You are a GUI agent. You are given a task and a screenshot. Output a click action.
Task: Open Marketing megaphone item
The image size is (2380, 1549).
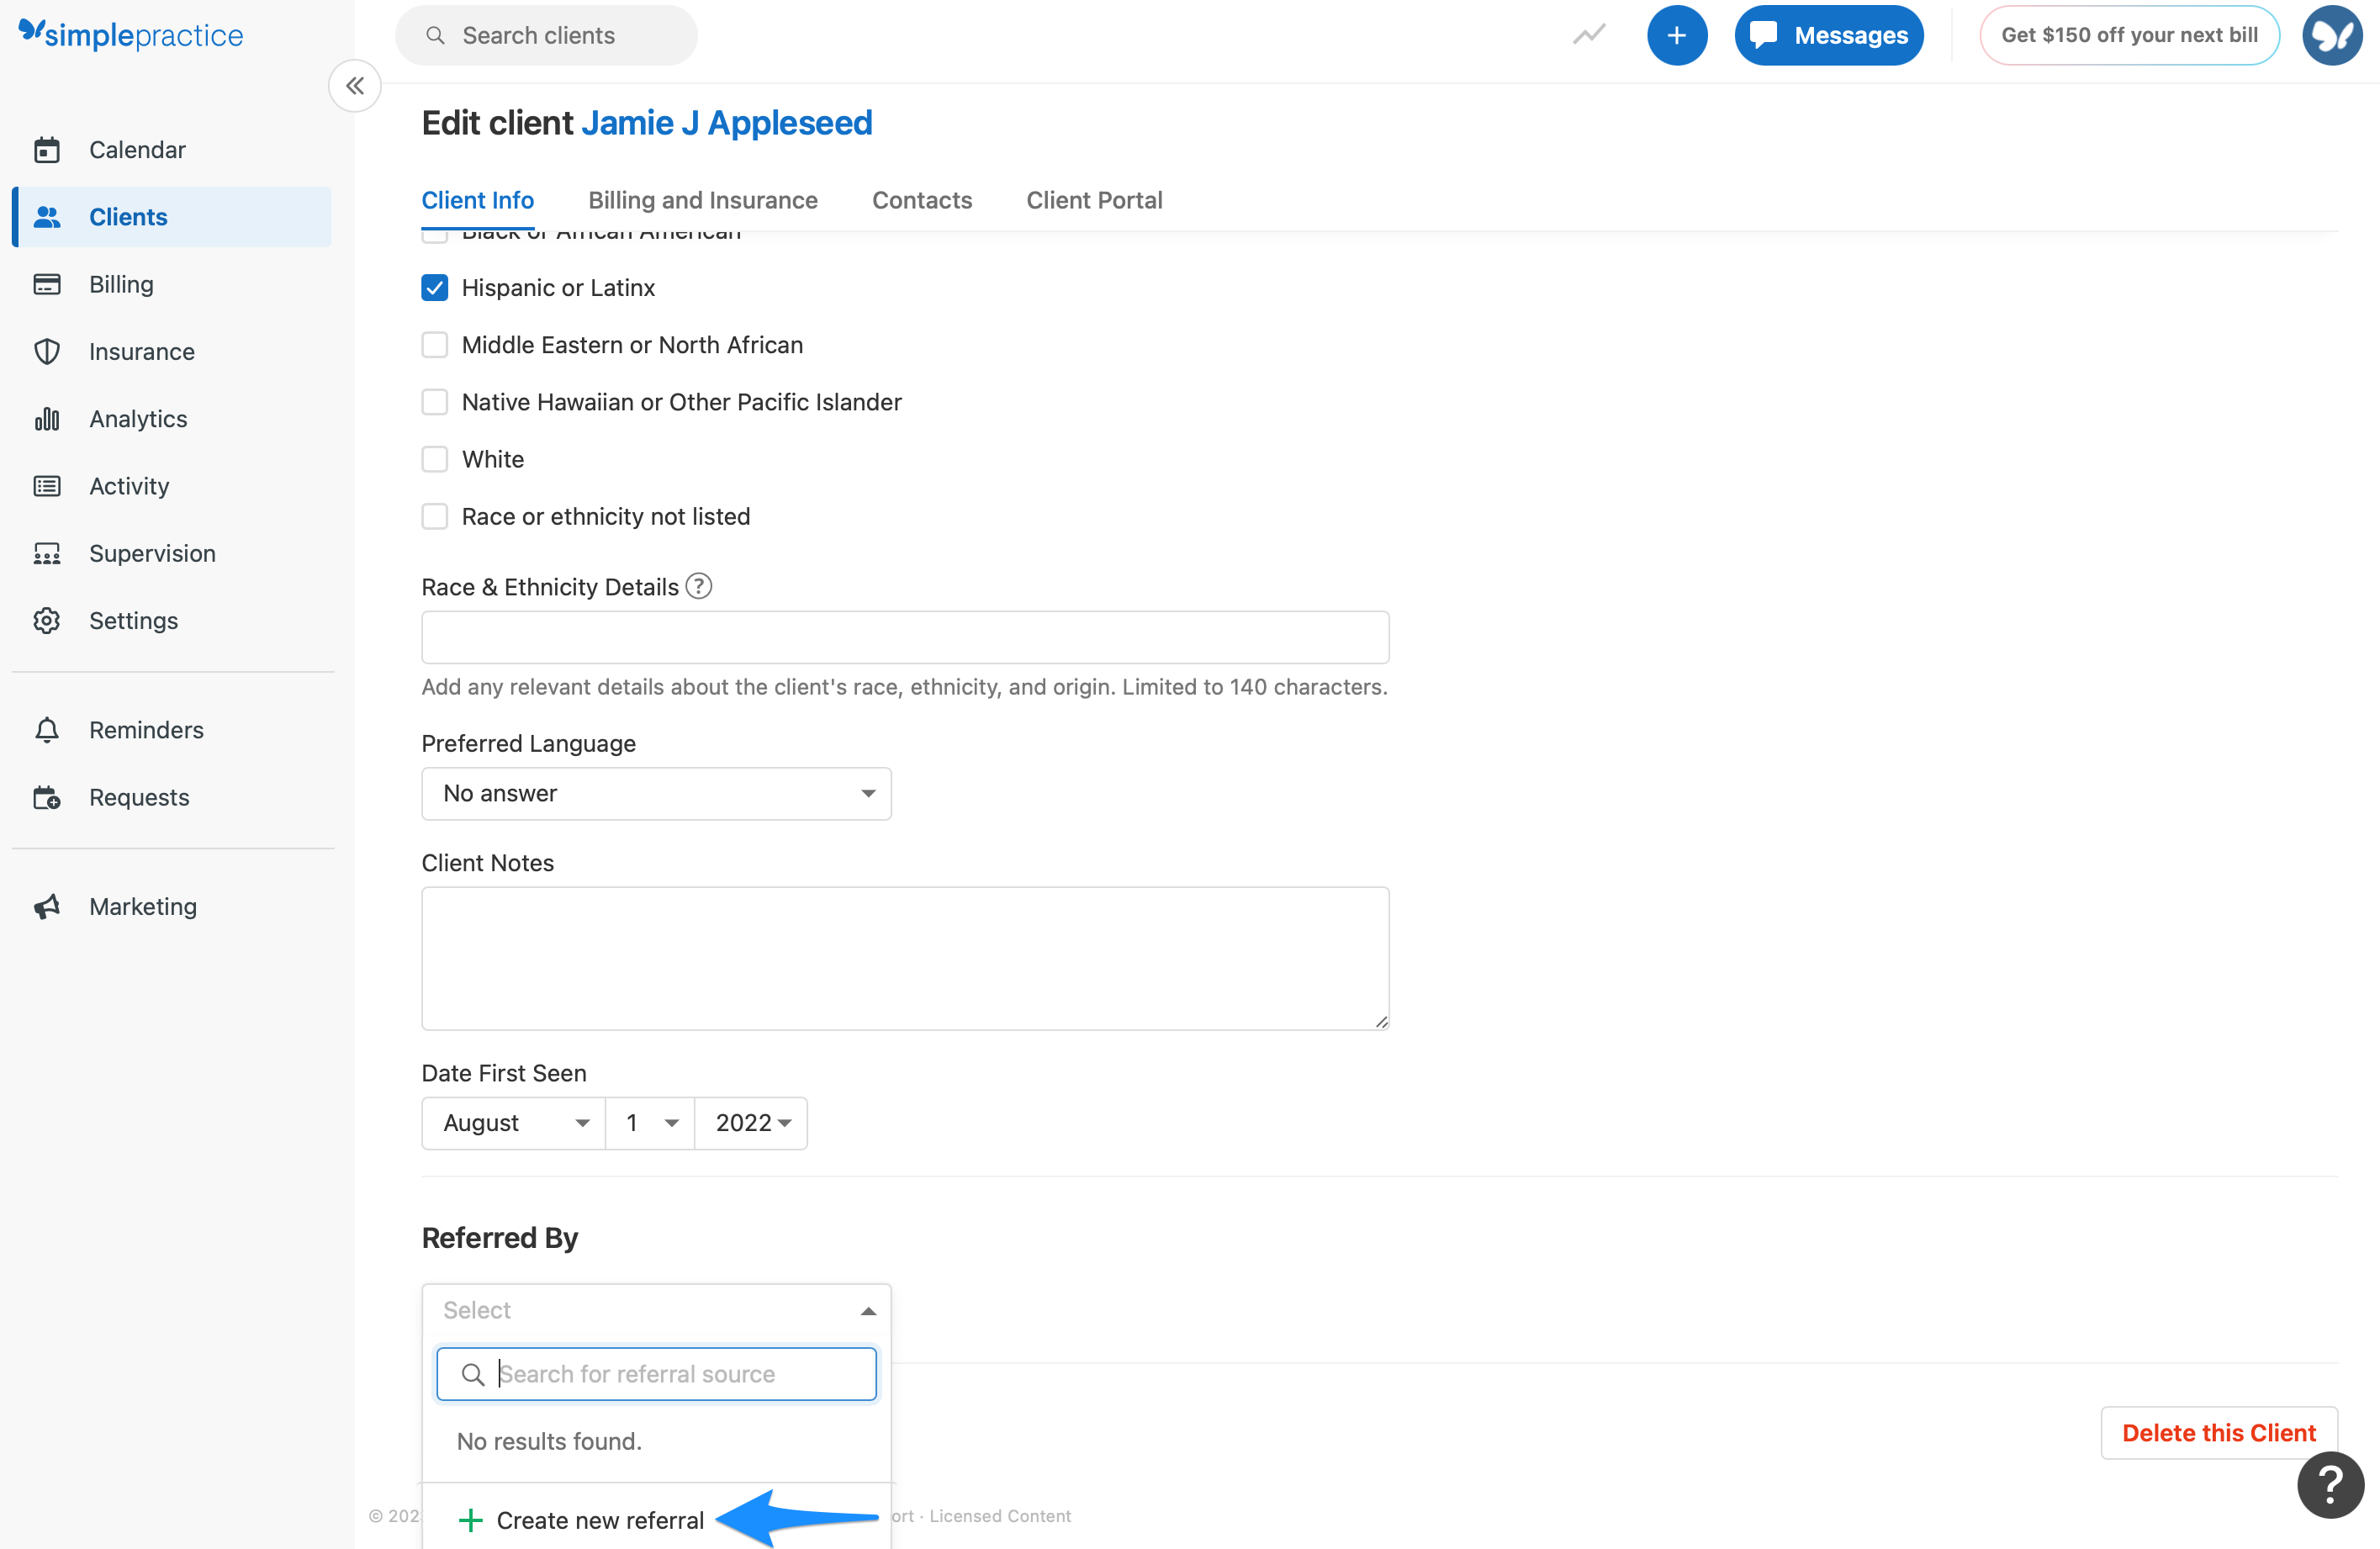coord(143,906)
